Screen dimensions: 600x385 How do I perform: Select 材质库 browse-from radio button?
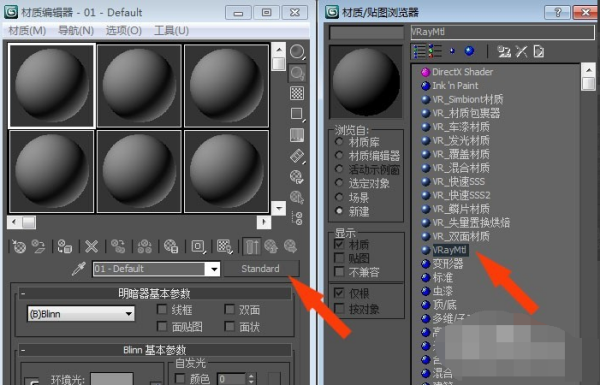click(x=339, y=142)
